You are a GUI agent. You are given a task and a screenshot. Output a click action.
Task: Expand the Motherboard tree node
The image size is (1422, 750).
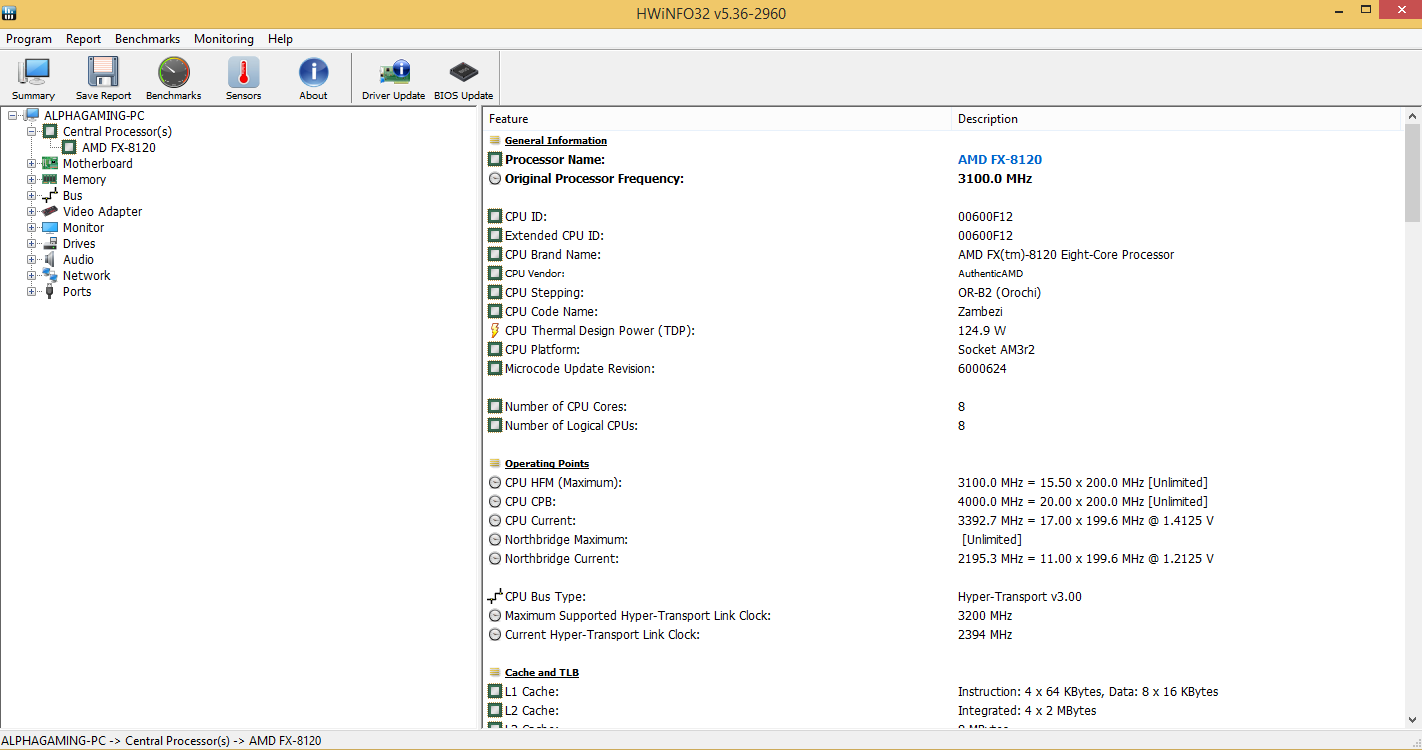[31, 163]
